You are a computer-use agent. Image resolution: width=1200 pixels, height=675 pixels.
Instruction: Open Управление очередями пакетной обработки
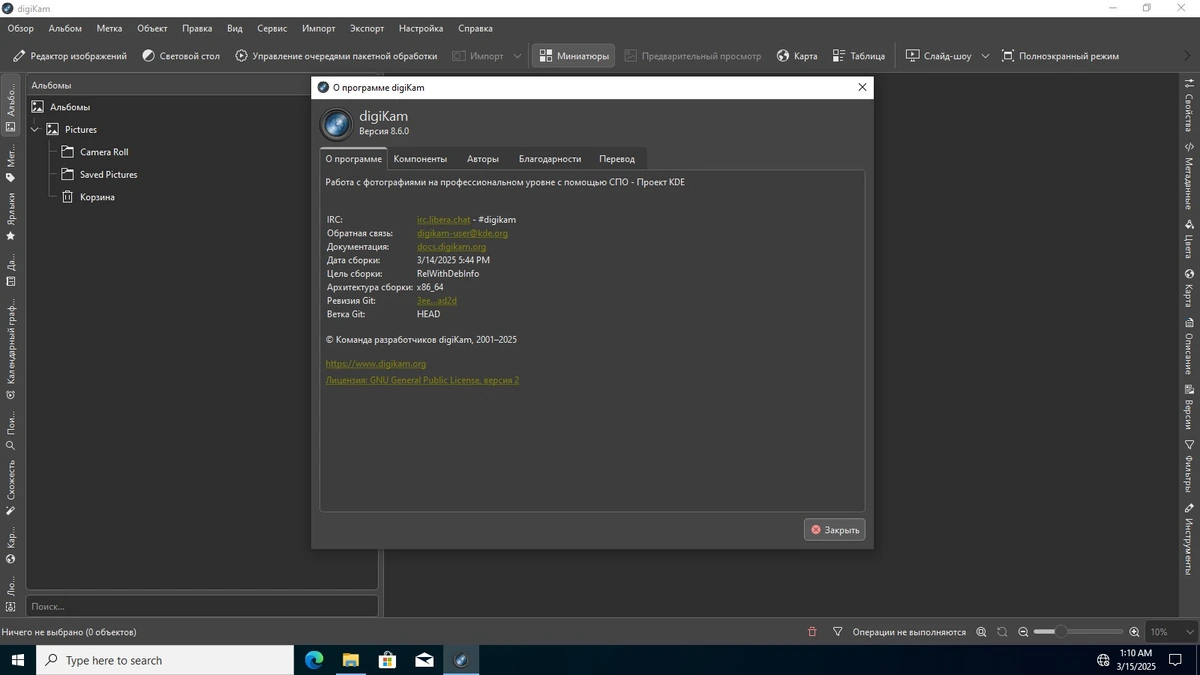coord(336,56)
